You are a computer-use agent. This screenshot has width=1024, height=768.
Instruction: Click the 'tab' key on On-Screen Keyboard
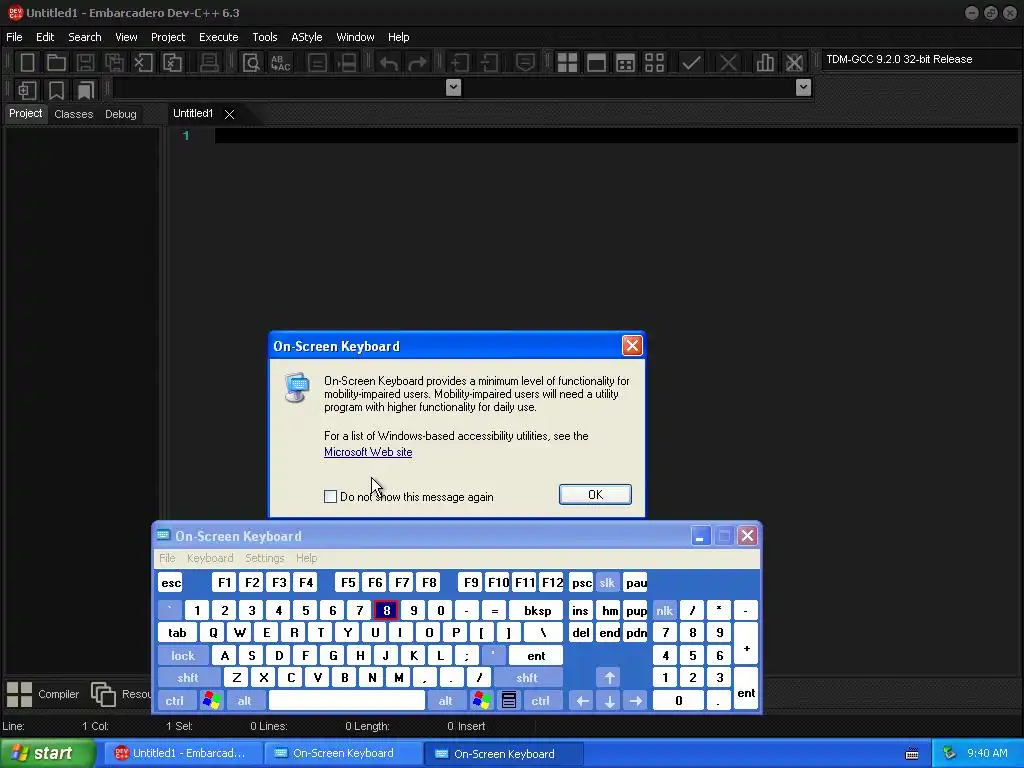click(x=177, y=633)
